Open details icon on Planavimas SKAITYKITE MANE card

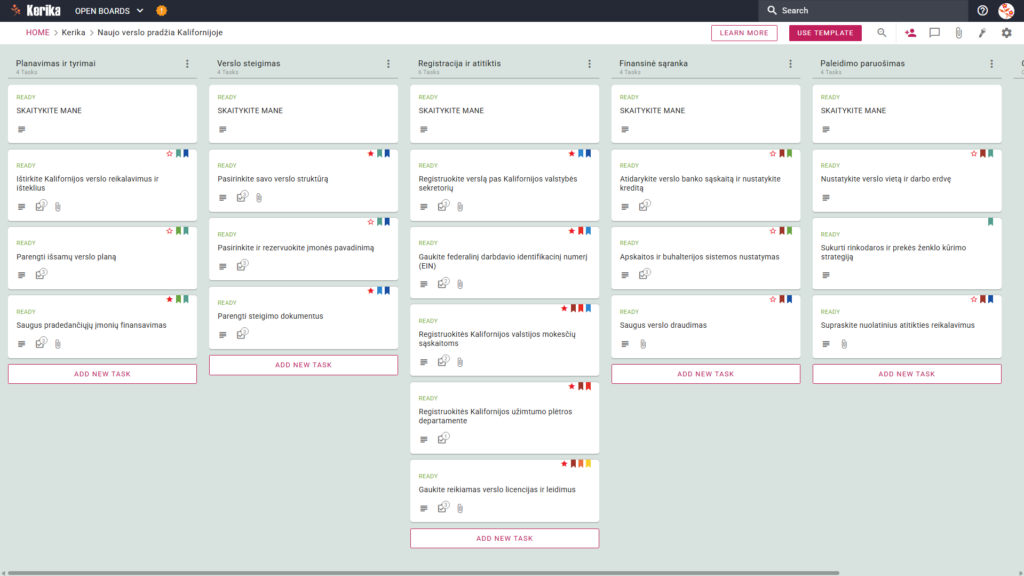[x=22, y=129]
